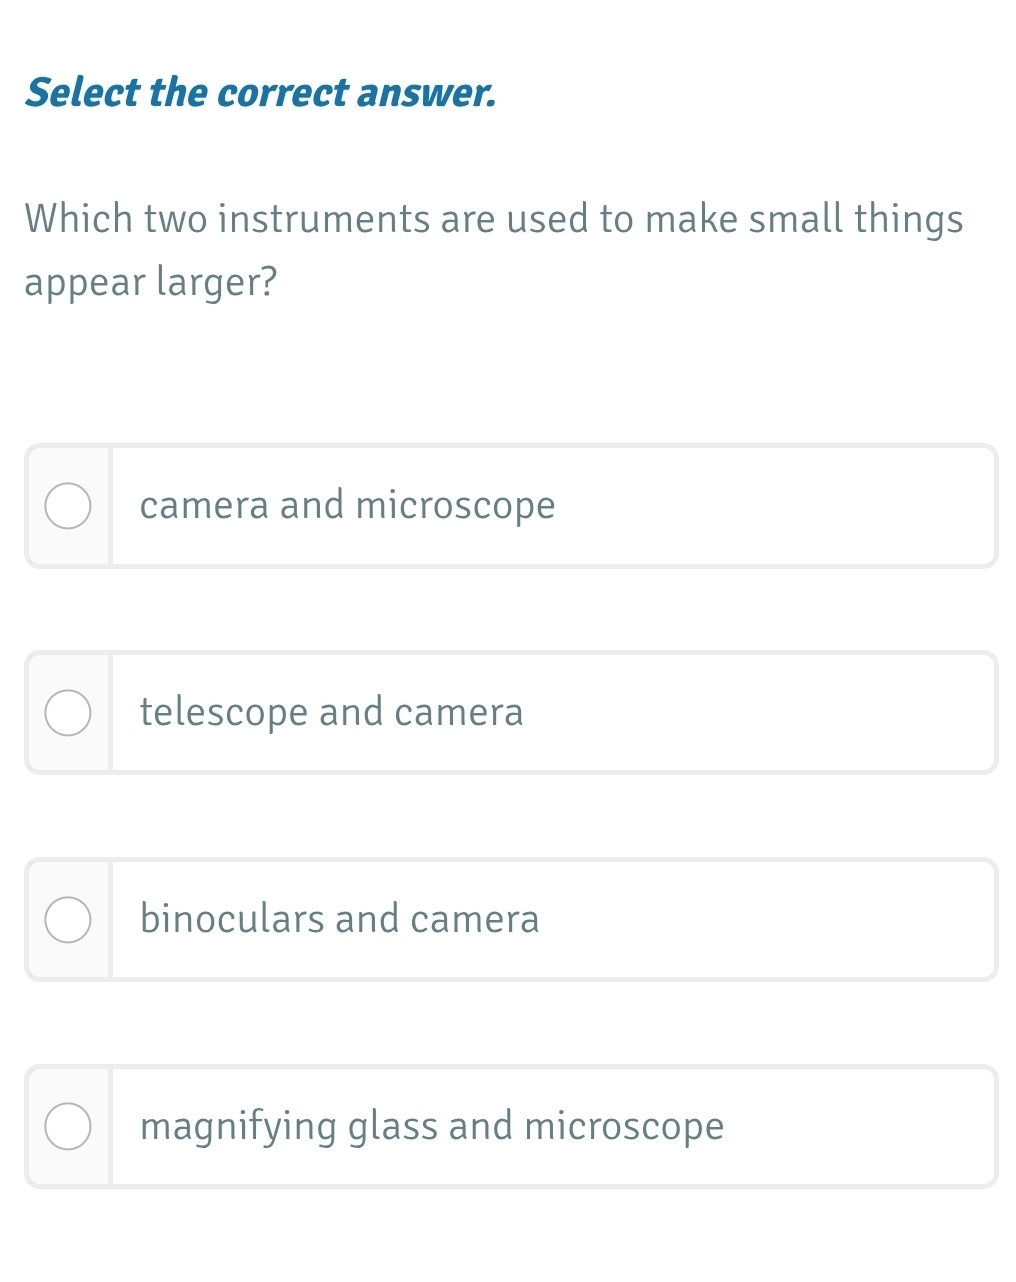1016x1282 pixels.
Task: Mark the binoculars and camera radio circle
Action: tap(68, 920)
